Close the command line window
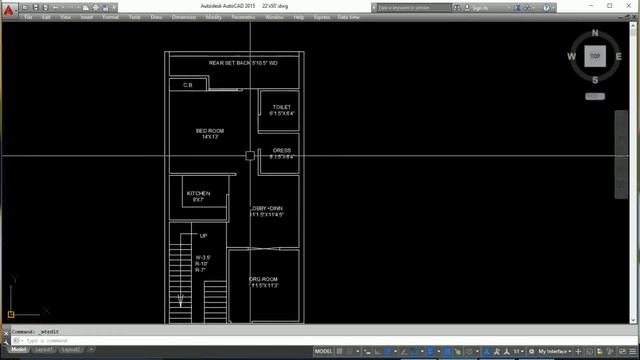Image resolution: width=640 pixels, height=360 pixels. click(5, 333)
